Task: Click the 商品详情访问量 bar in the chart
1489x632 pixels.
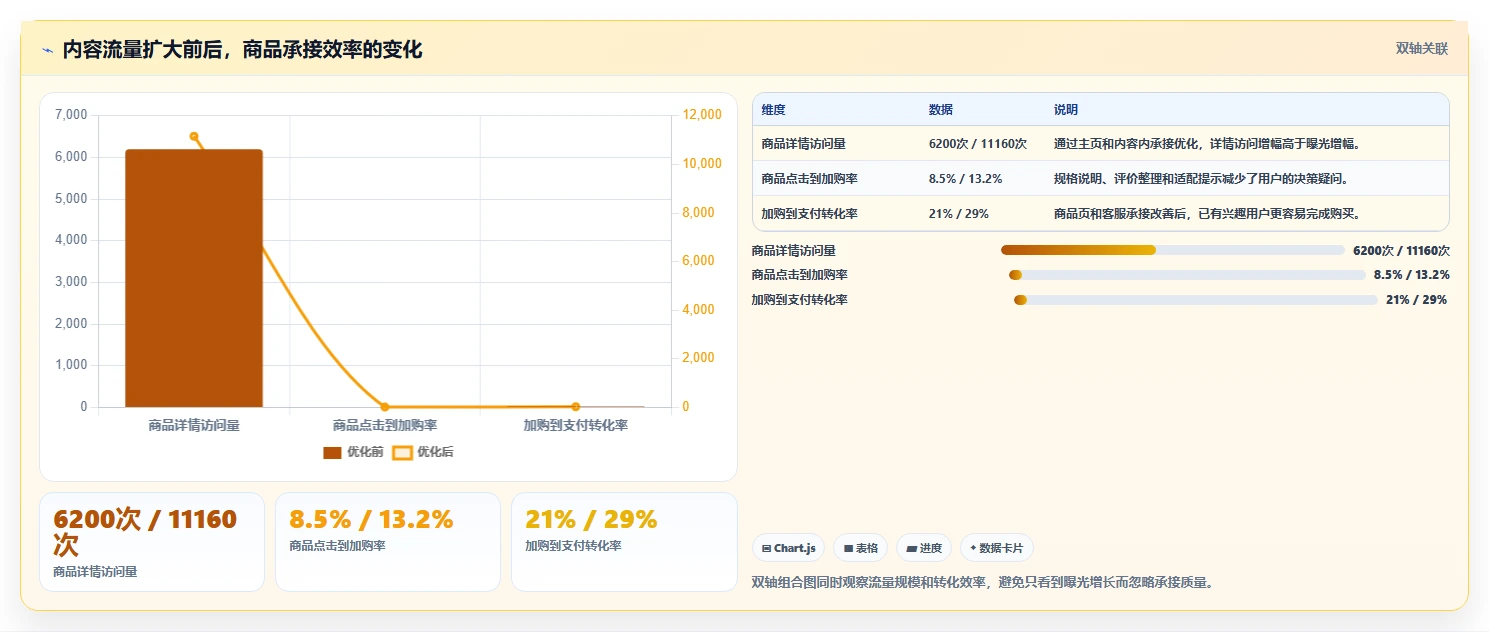Action: tap(194, 278)
